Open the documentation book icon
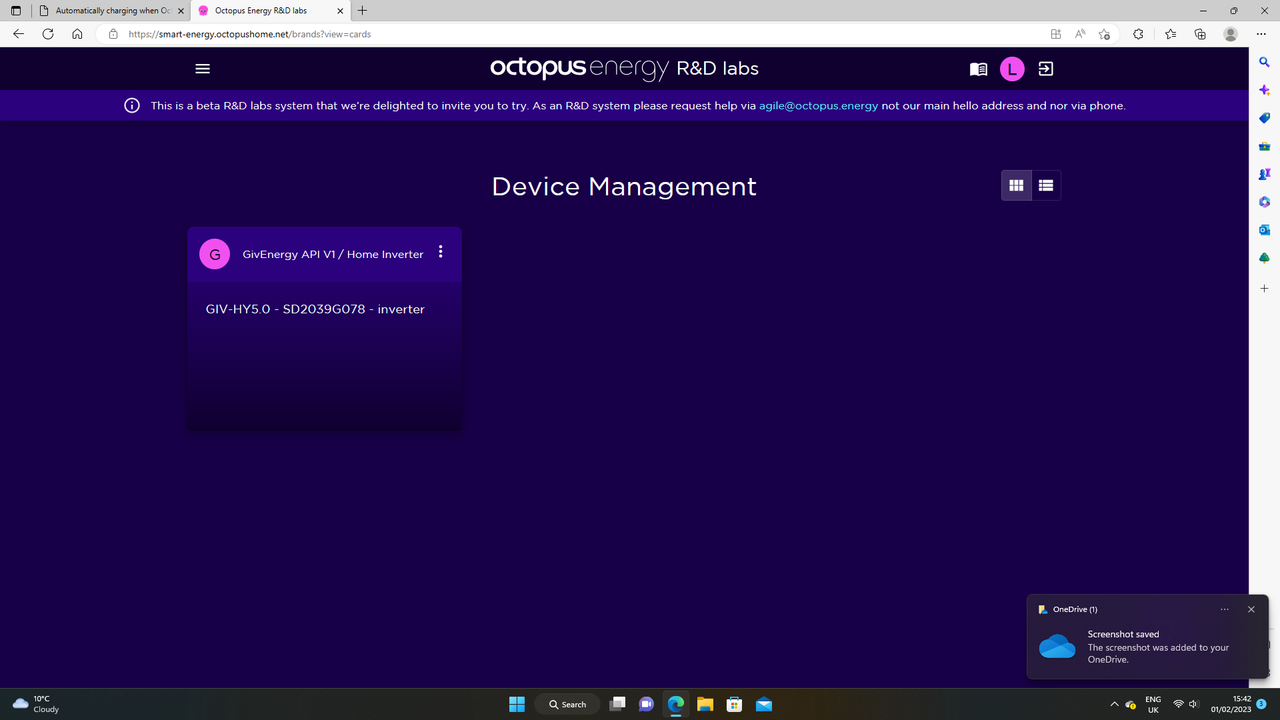This screenshot has height=720, width=1280. 979,69
